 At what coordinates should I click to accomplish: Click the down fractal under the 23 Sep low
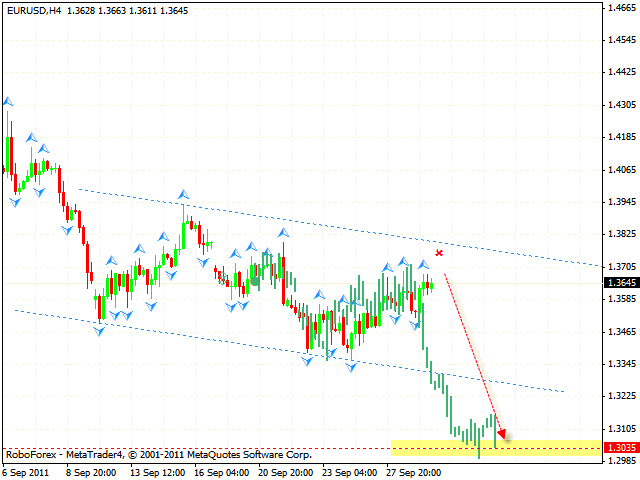351,367
